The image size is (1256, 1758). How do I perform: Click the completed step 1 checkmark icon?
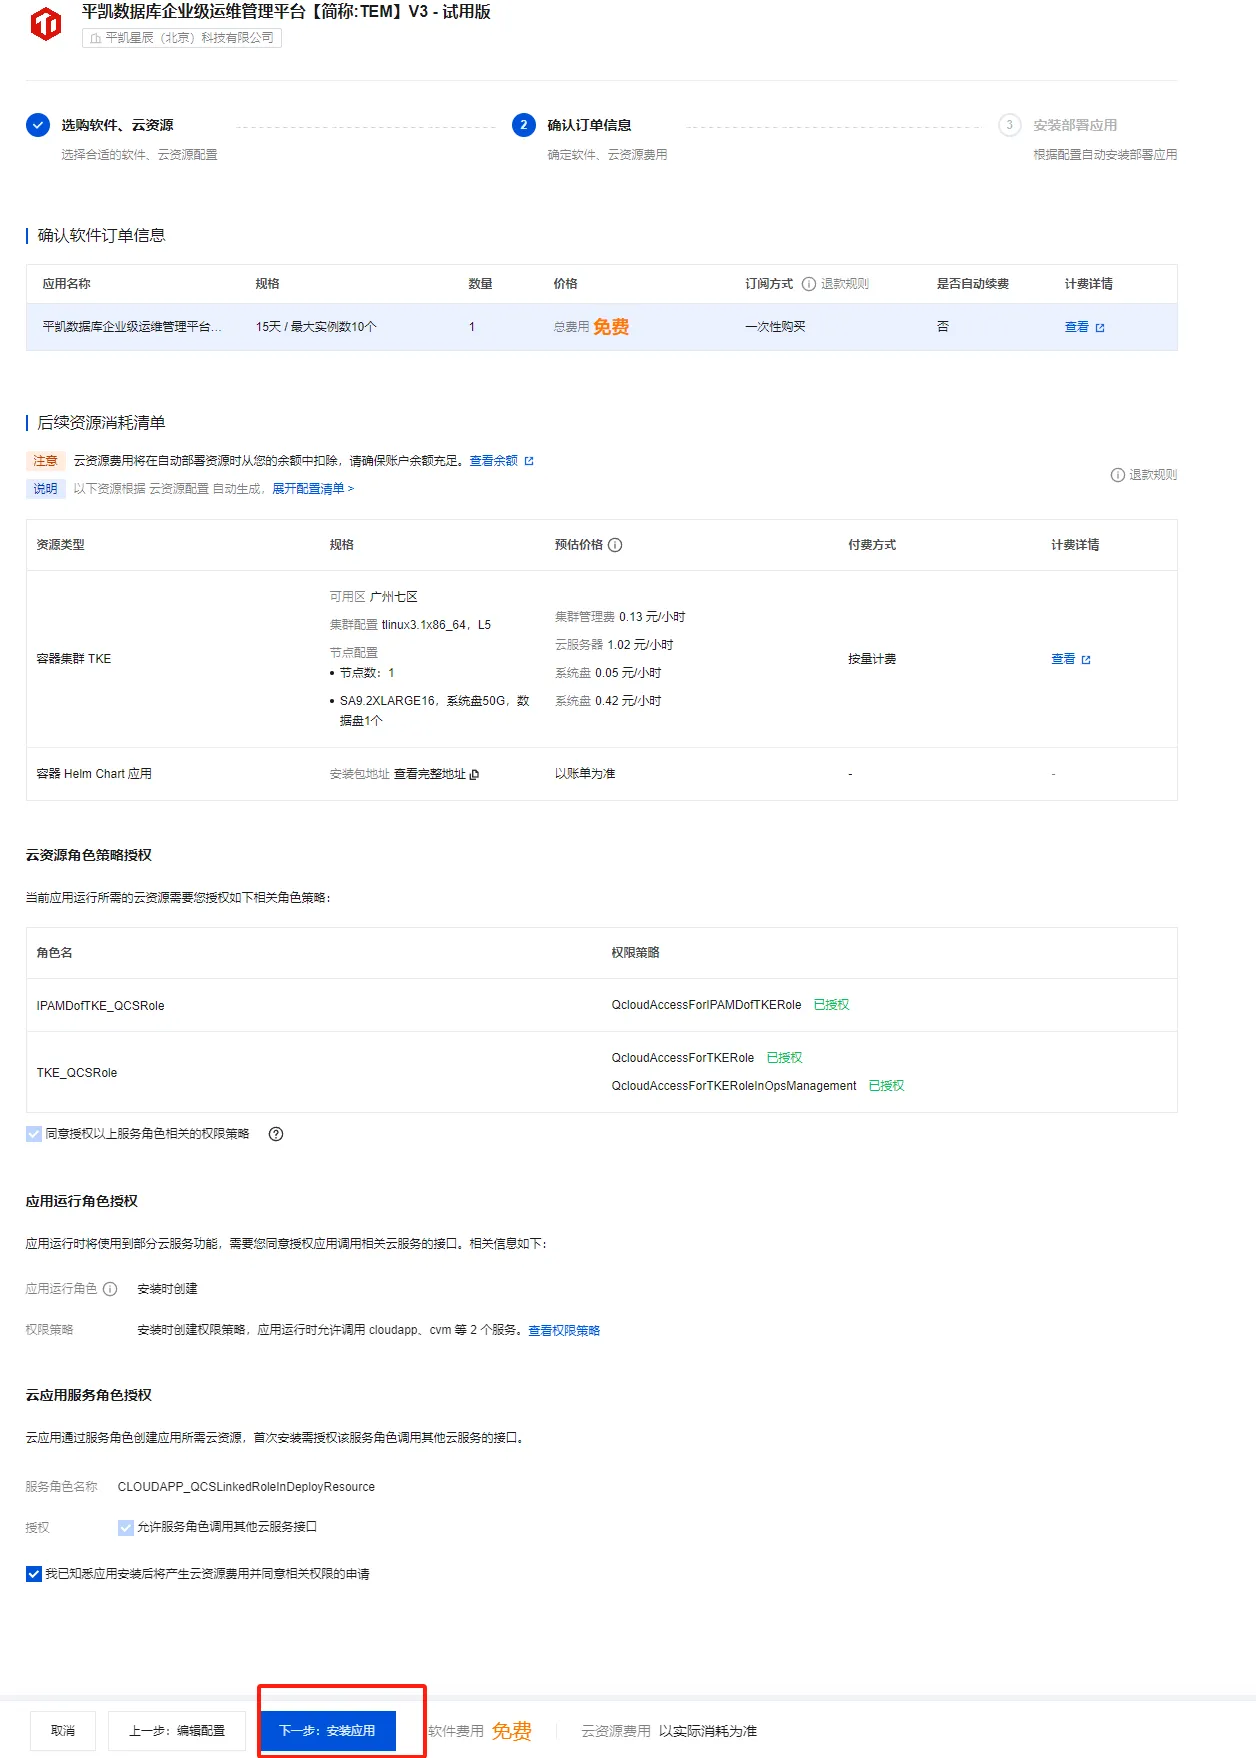pos(38,125)
